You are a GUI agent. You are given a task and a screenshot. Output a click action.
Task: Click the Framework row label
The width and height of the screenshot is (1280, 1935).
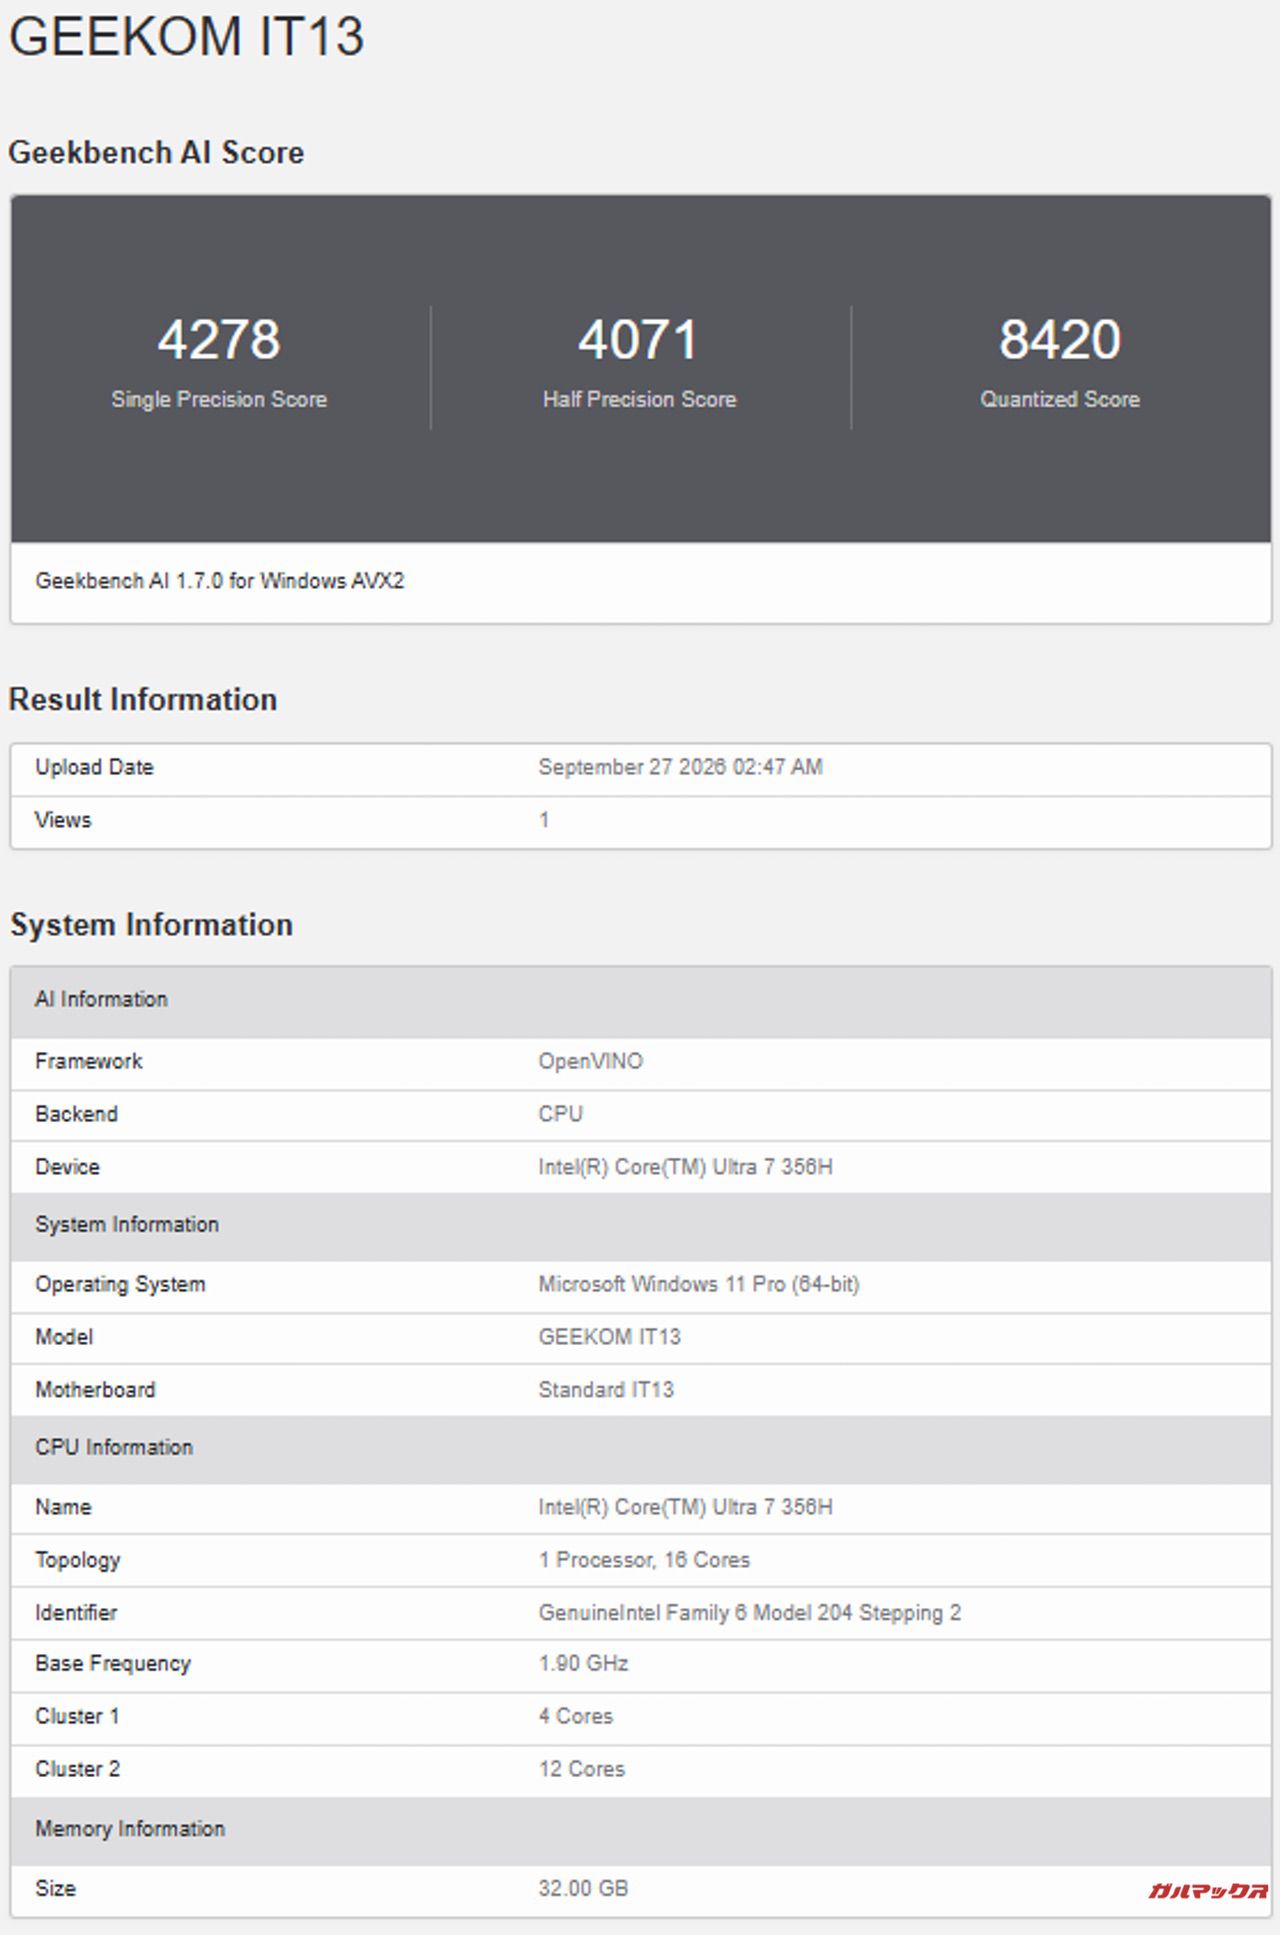click(89, 1061)
